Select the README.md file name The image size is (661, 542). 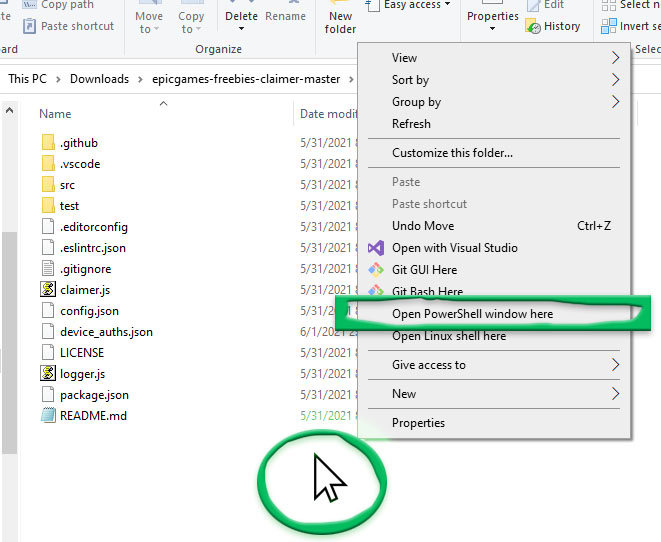(93, 416)
